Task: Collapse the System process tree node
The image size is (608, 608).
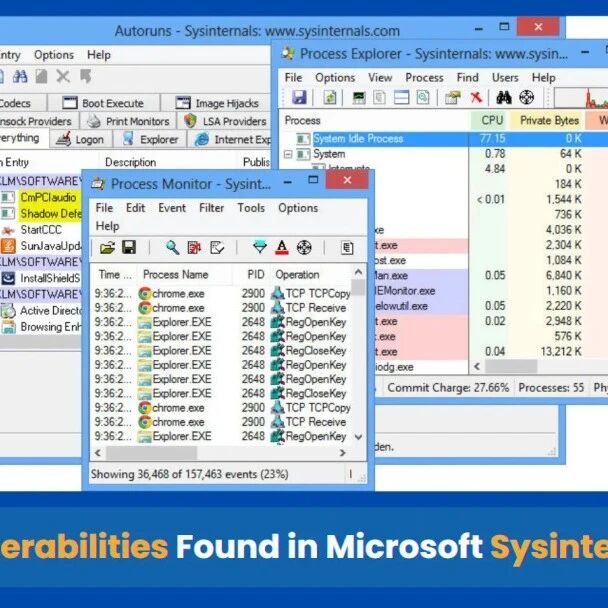Action: 288,154
